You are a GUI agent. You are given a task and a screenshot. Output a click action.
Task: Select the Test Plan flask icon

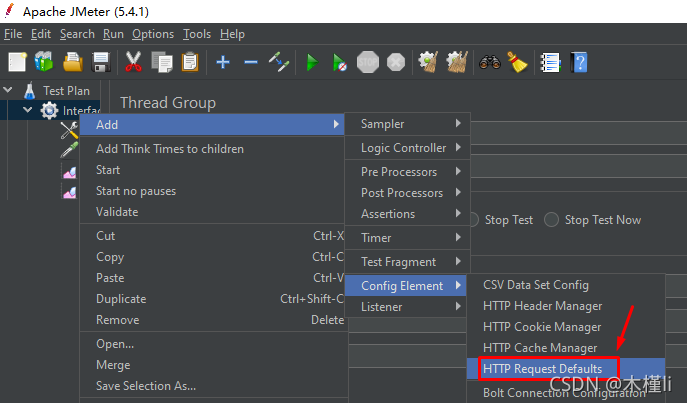[x=29, y=91]
